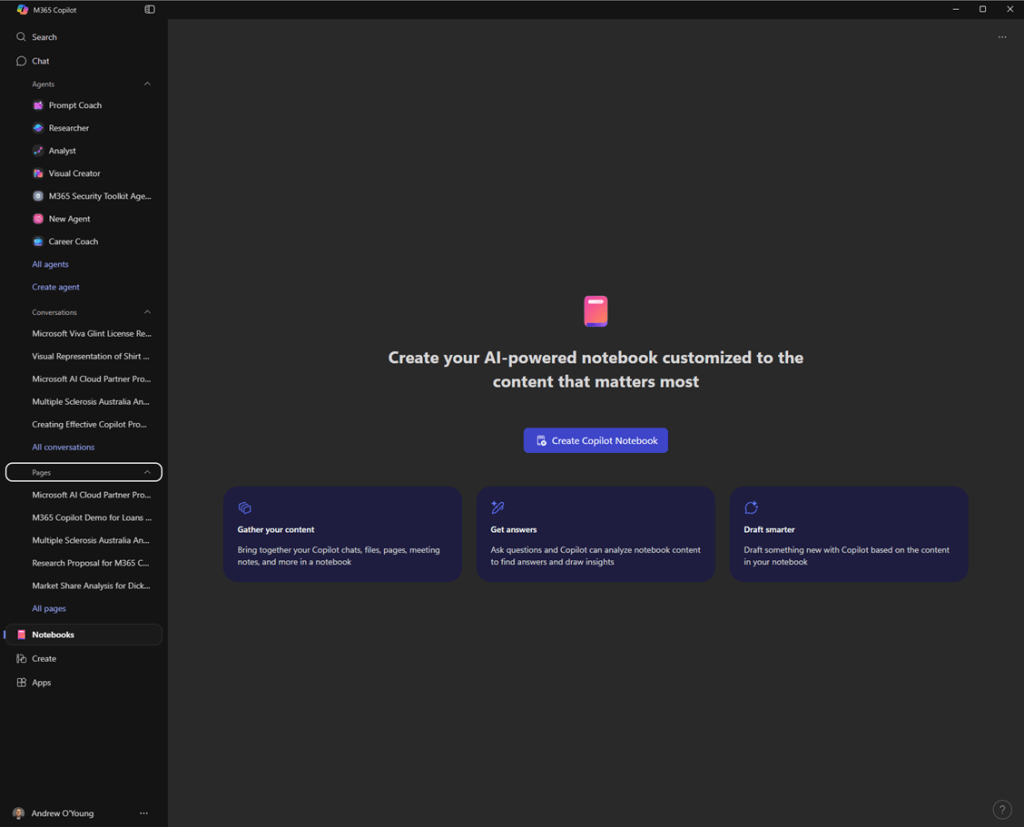Open account options next to Andrew O'Young
1024x827 pixels.
coord(144,813)
